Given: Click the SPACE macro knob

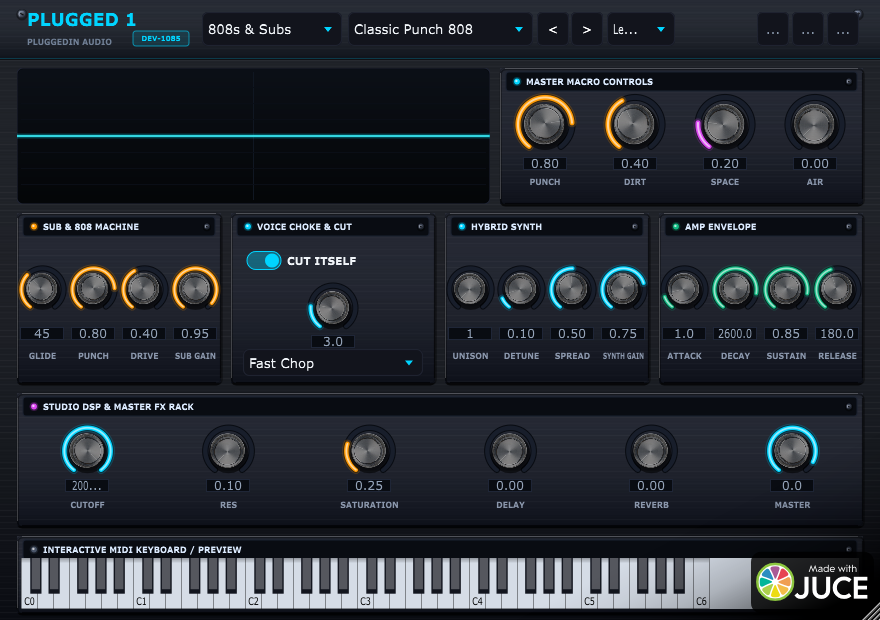Looking at the screenshot, I should coord(724,123).
